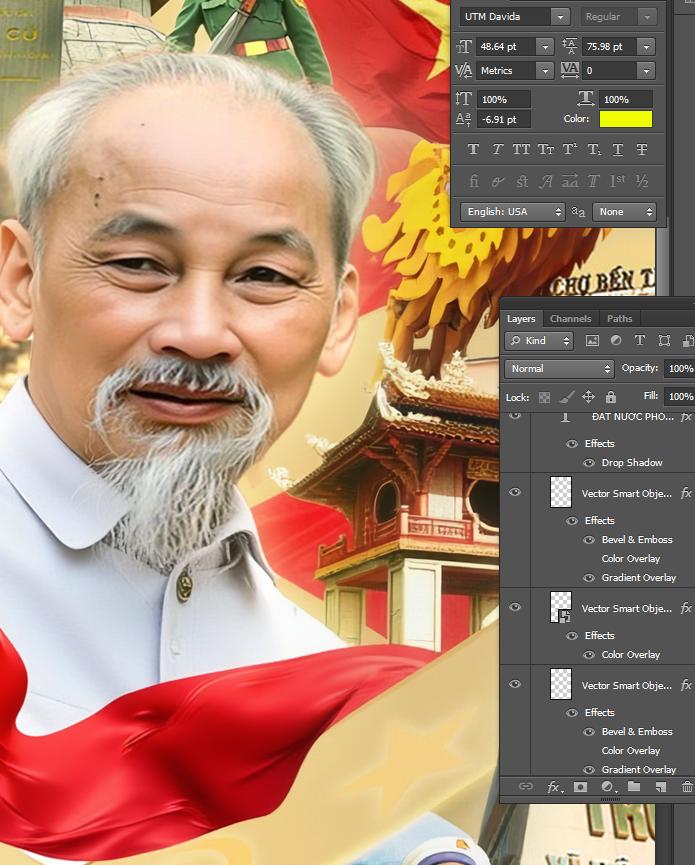This screenshot has height=865, width=695.
Task: Create a new group with folder icon
Action: pyautogui.click(x=634, y=787)
